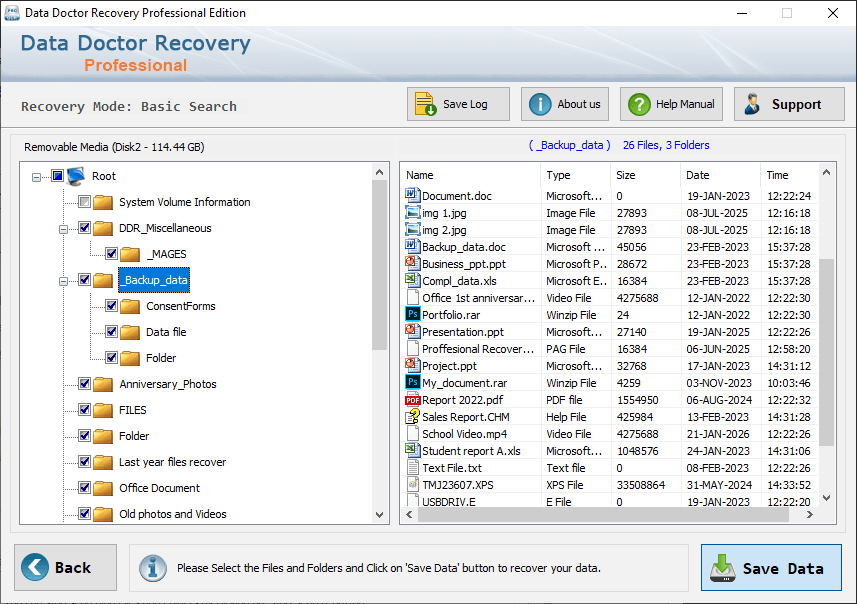Sort files by the Type column header
Image resolution: width=857 pixels, height=604 pixels.
[576, 175]
